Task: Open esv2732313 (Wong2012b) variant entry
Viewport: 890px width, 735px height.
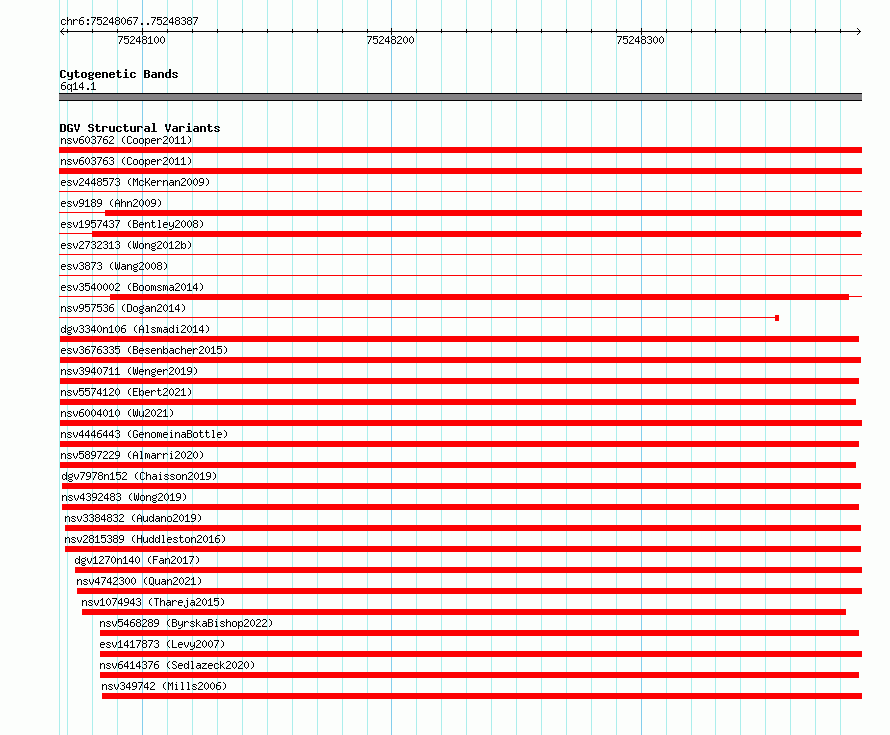Action: [x=126, y=245]
